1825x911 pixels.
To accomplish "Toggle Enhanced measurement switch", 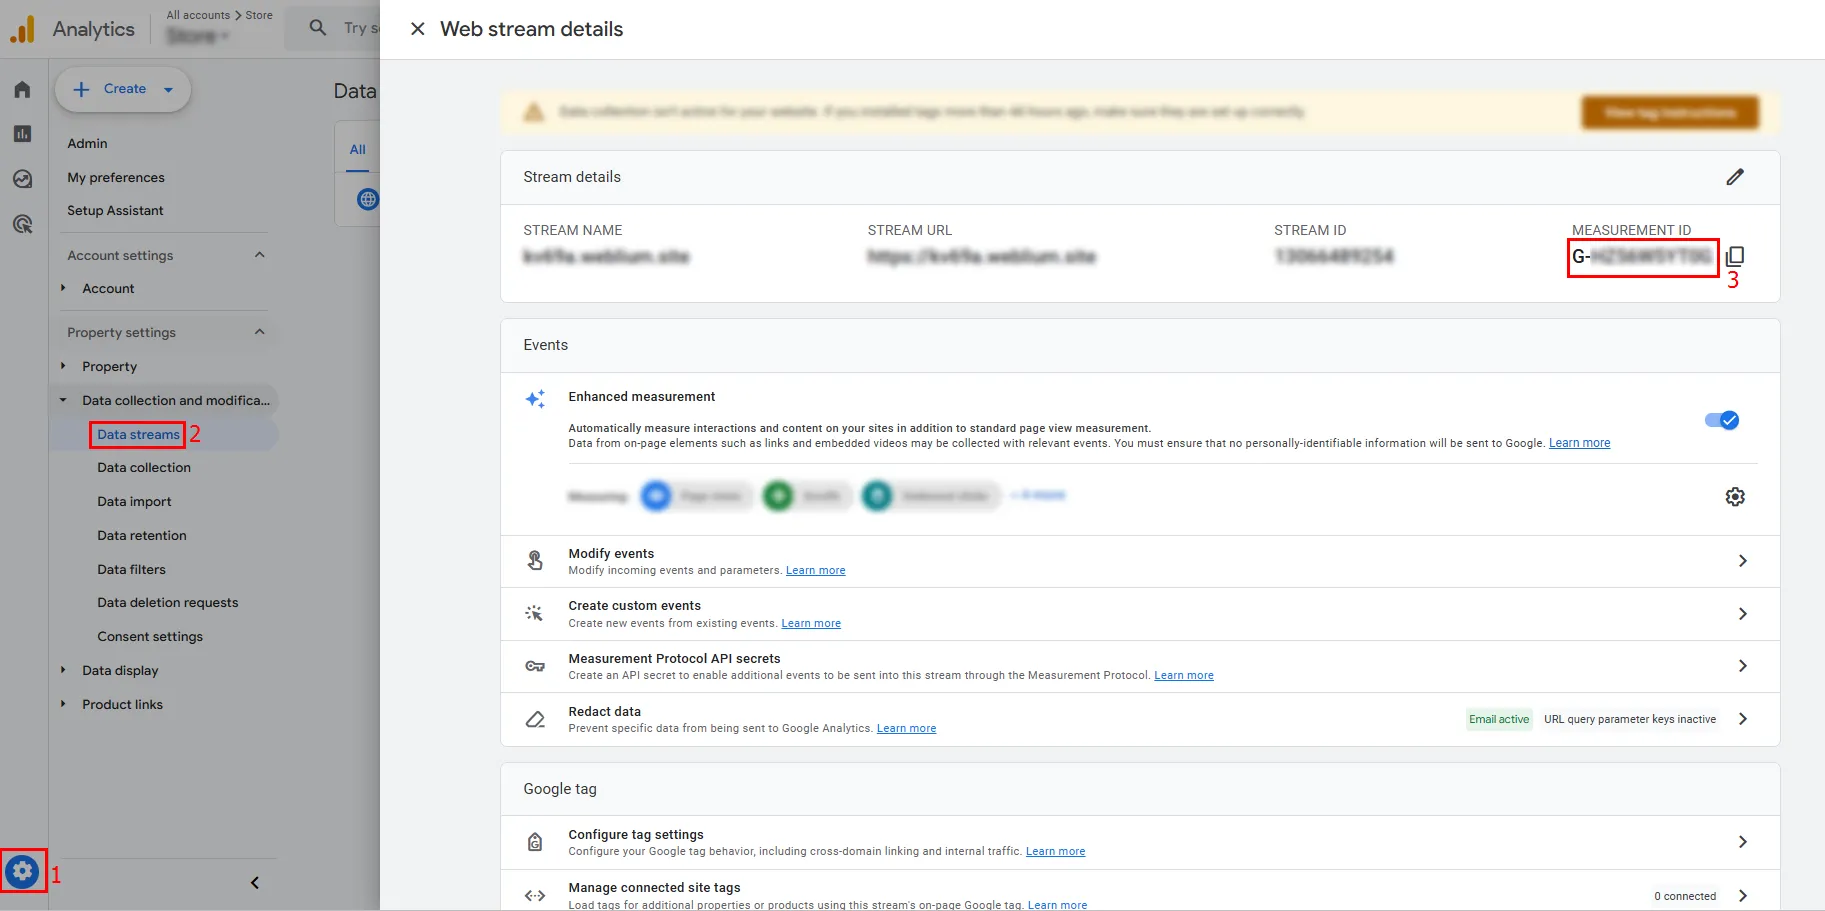I will 1721,420.
